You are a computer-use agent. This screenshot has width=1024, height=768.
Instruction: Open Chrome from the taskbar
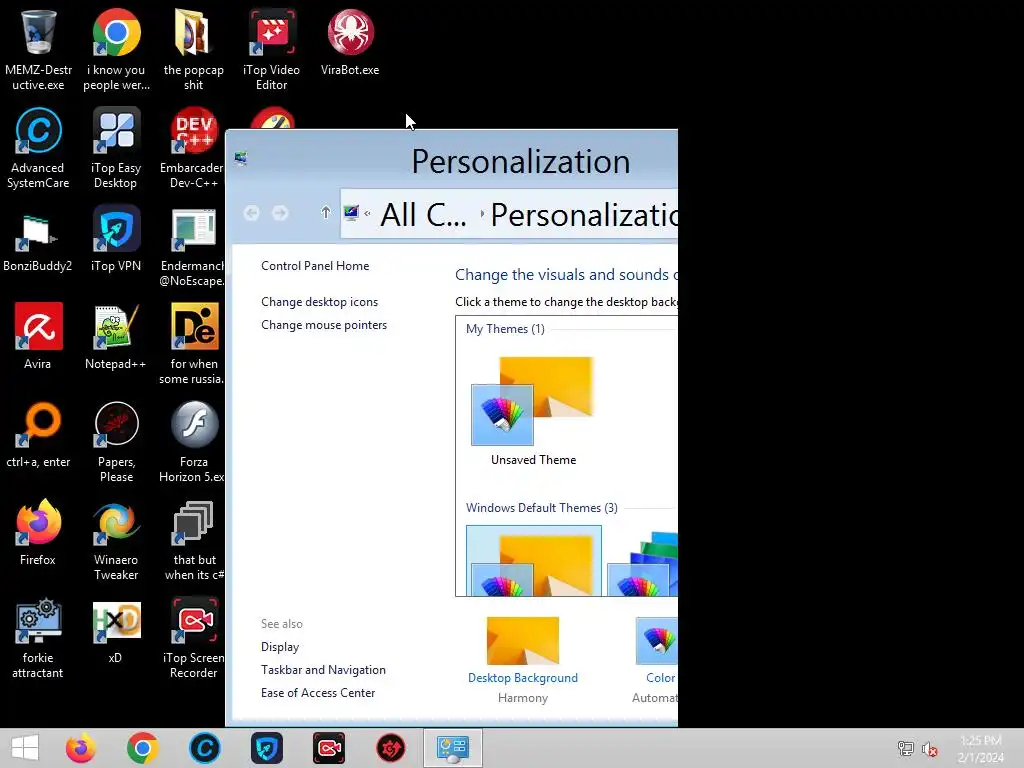tap(142, 748)
